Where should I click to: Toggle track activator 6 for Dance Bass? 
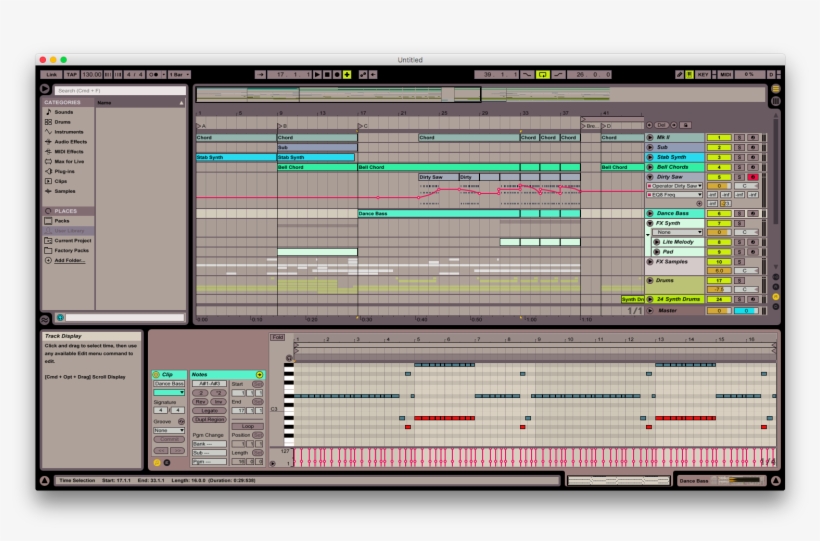tap(719, 213)
